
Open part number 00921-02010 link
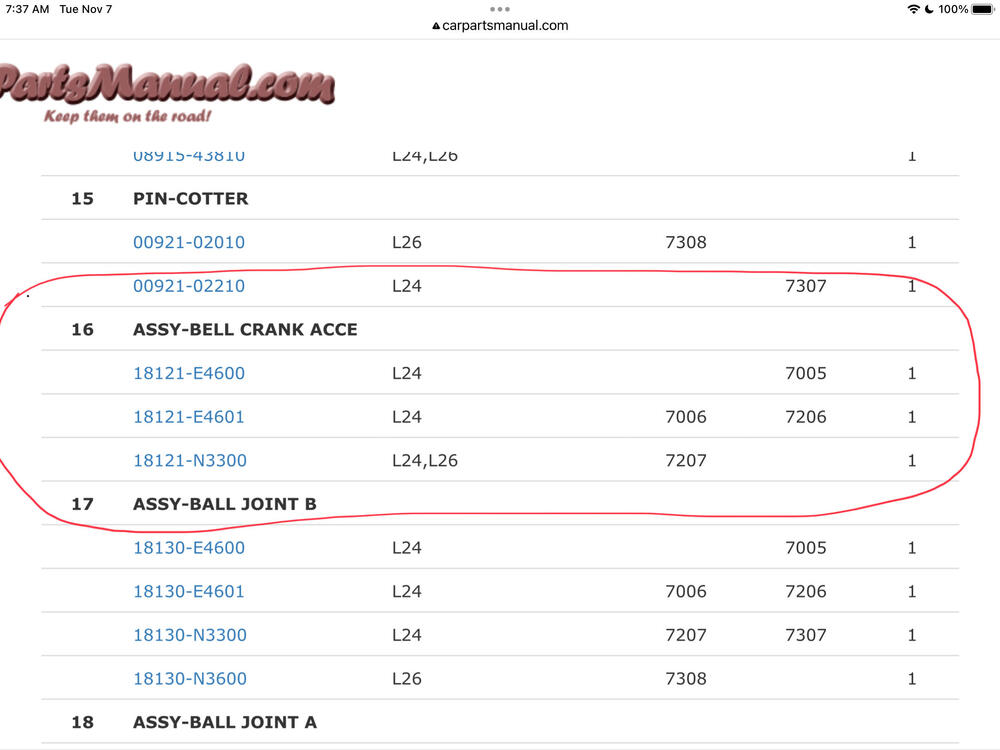pyautogui.click(x=189, y=242)
